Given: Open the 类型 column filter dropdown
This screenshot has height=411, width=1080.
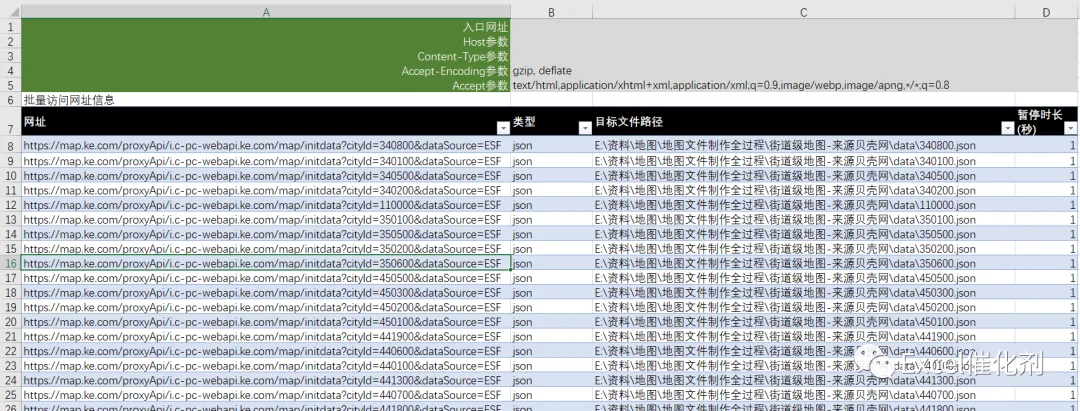Looking at the screenshot, I should pos(585,128).
